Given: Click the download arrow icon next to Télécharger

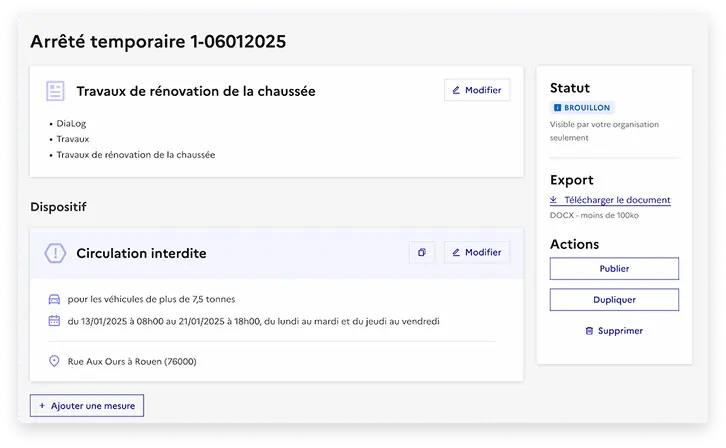Looking at the screenshot, I should click(553, 199).
